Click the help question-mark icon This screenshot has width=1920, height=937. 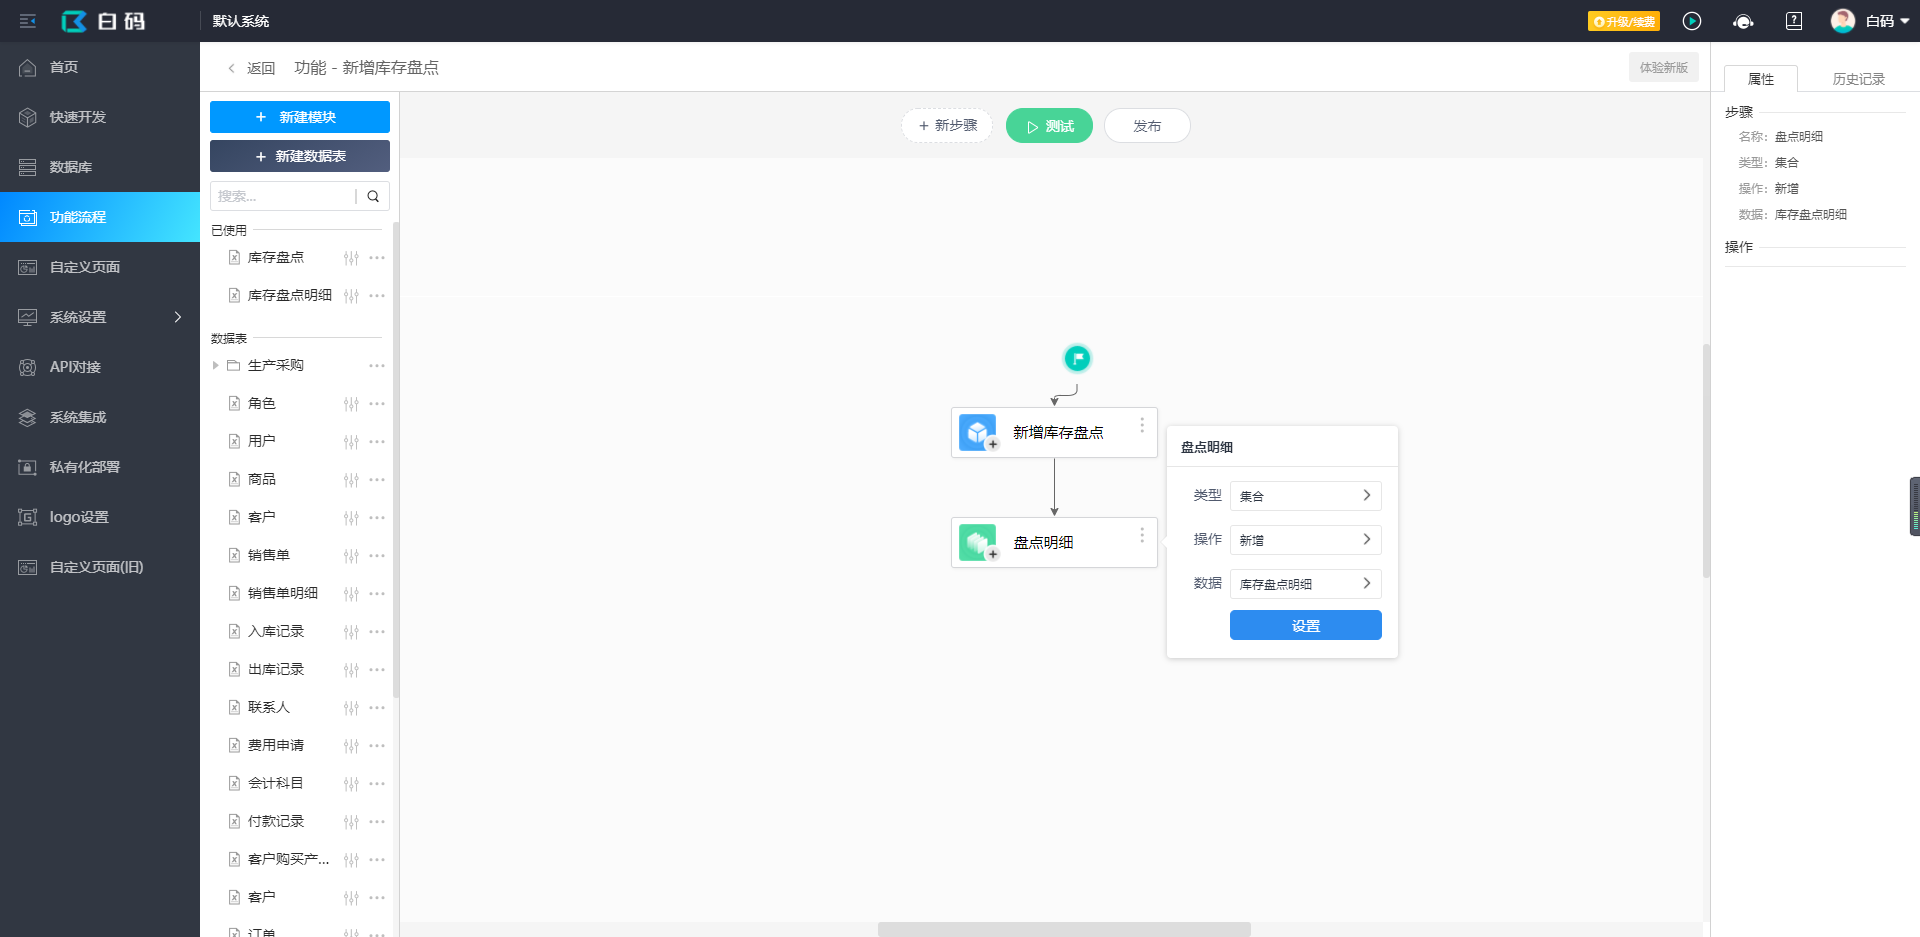coord(1794,21)
